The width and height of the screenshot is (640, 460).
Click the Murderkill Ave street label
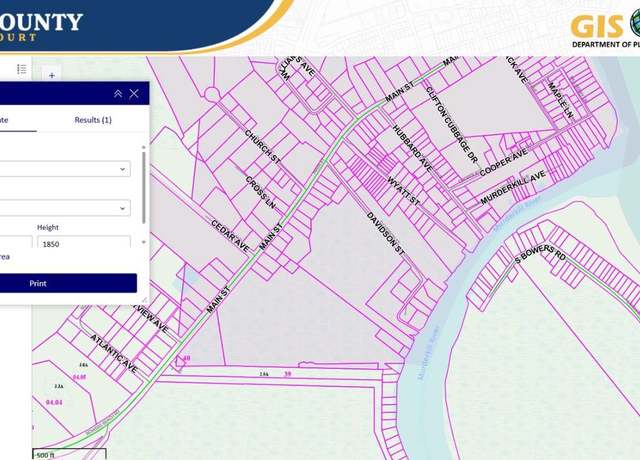pos(513,188)
